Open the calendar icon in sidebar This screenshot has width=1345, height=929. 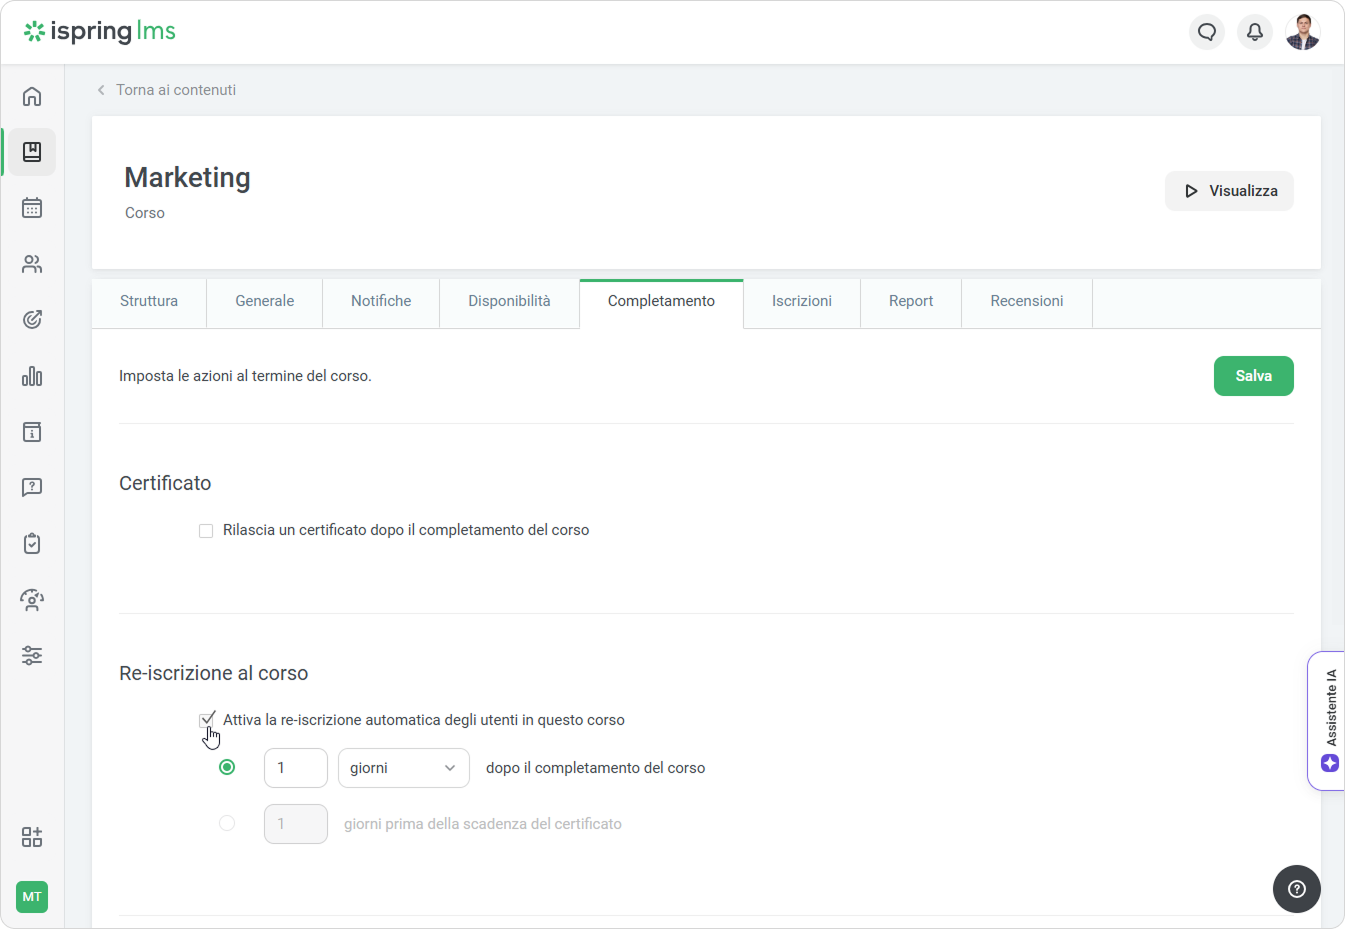pos(32,208)
